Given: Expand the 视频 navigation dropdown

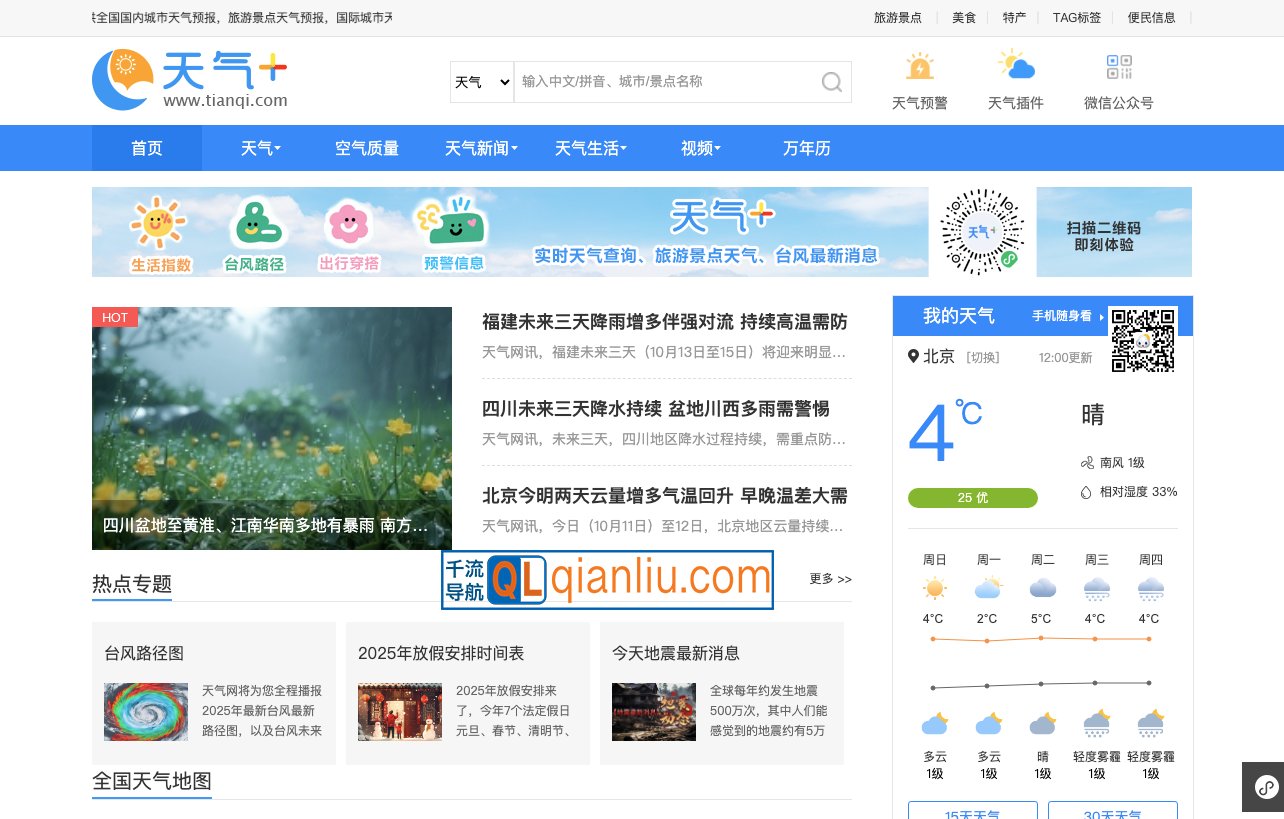Looking at the screenshot, I should click(x=700, y=148).
